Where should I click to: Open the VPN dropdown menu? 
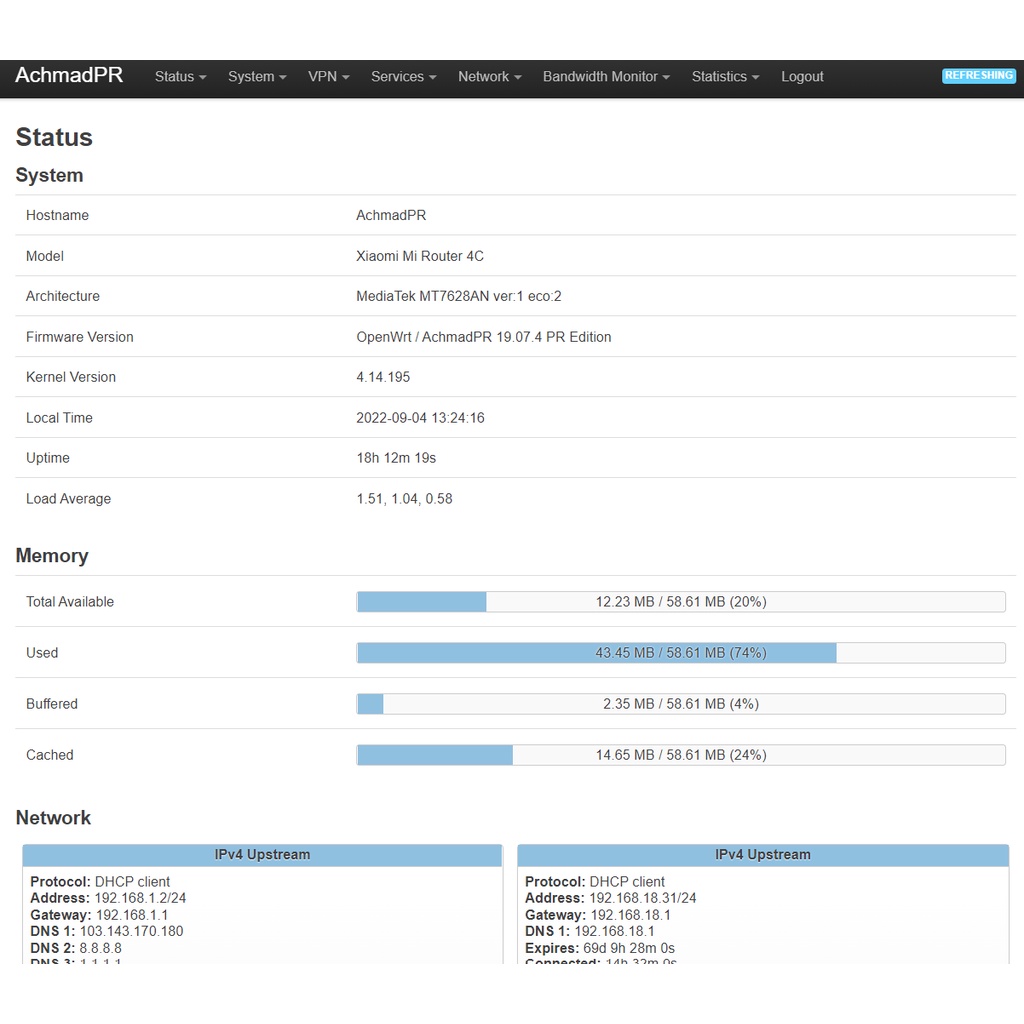tap(328, 77)
